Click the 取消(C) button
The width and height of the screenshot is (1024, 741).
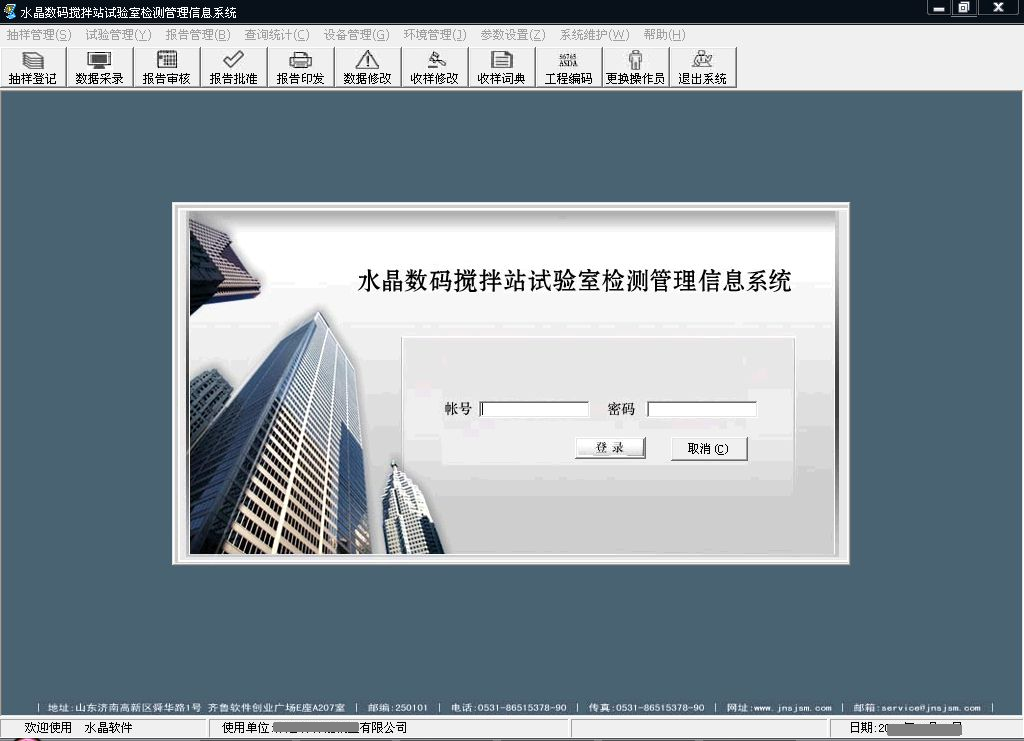pyautogui.click(x=708, y=449)
